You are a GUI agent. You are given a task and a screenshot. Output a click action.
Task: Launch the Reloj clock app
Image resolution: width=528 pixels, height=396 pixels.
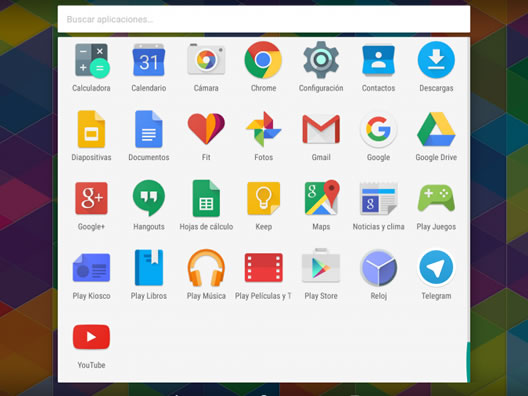point(378,268)
